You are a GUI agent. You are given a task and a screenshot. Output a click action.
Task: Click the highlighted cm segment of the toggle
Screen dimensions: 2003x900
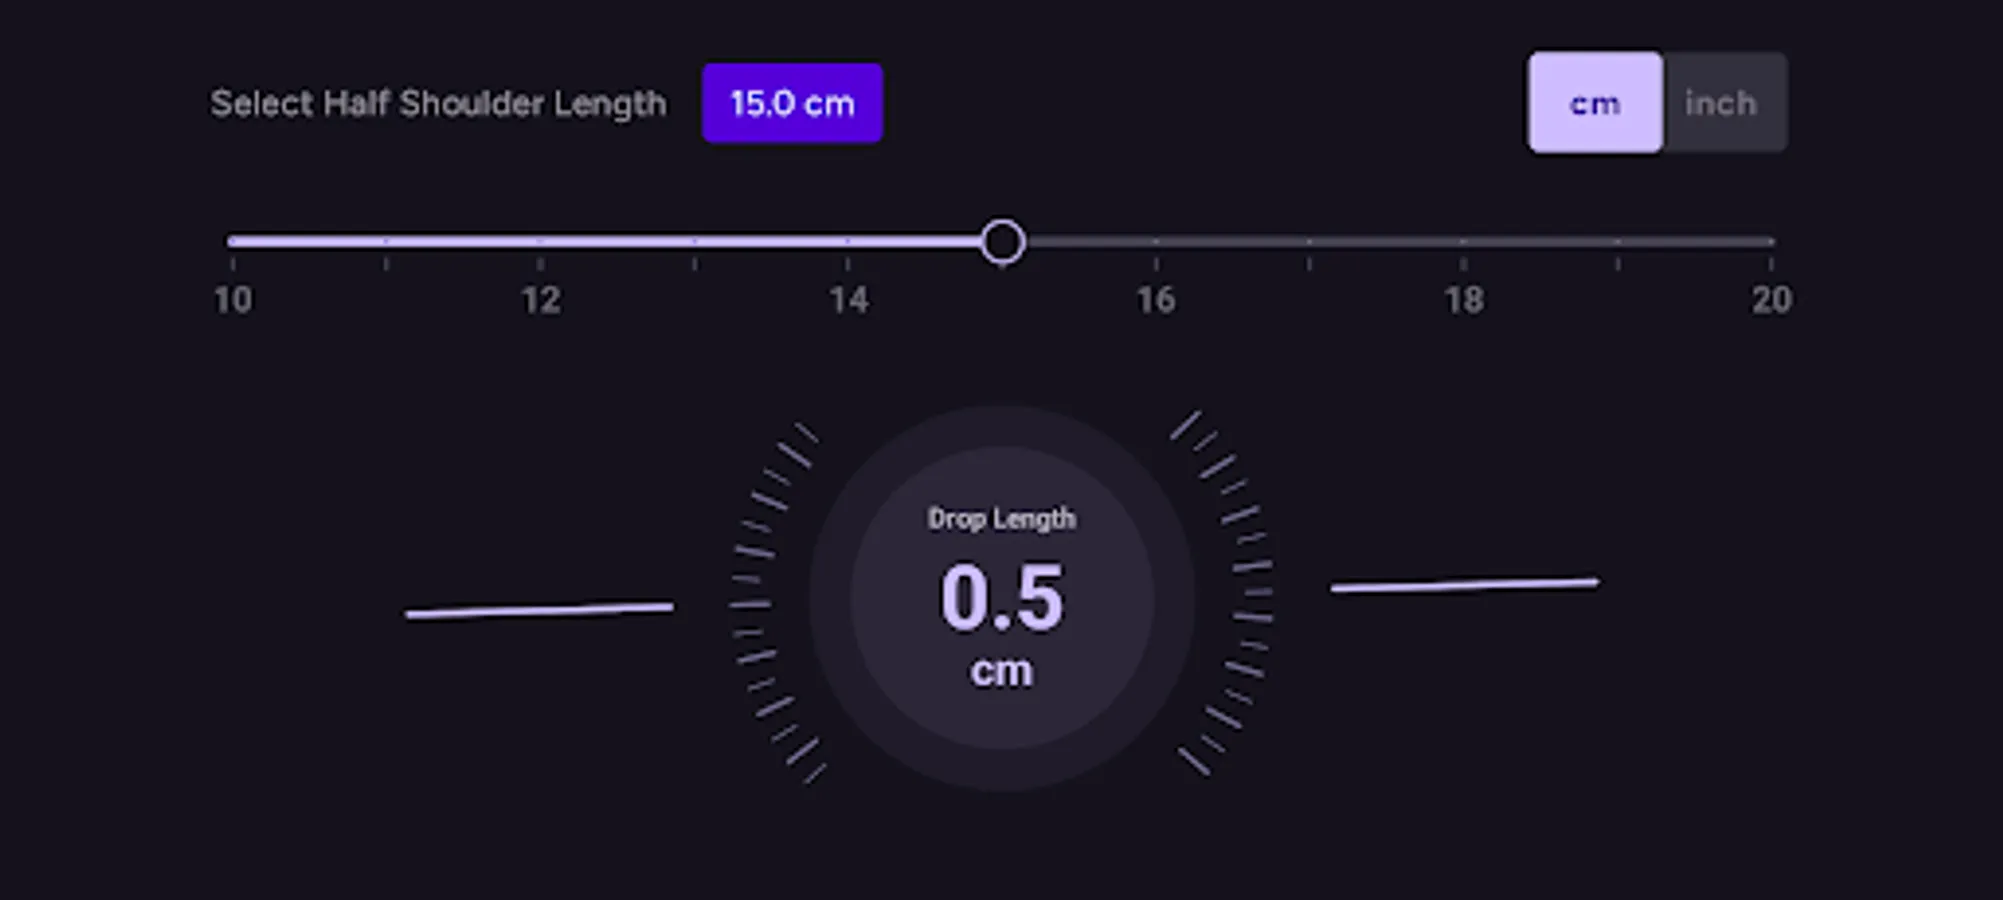click(x=1594, y=103)
